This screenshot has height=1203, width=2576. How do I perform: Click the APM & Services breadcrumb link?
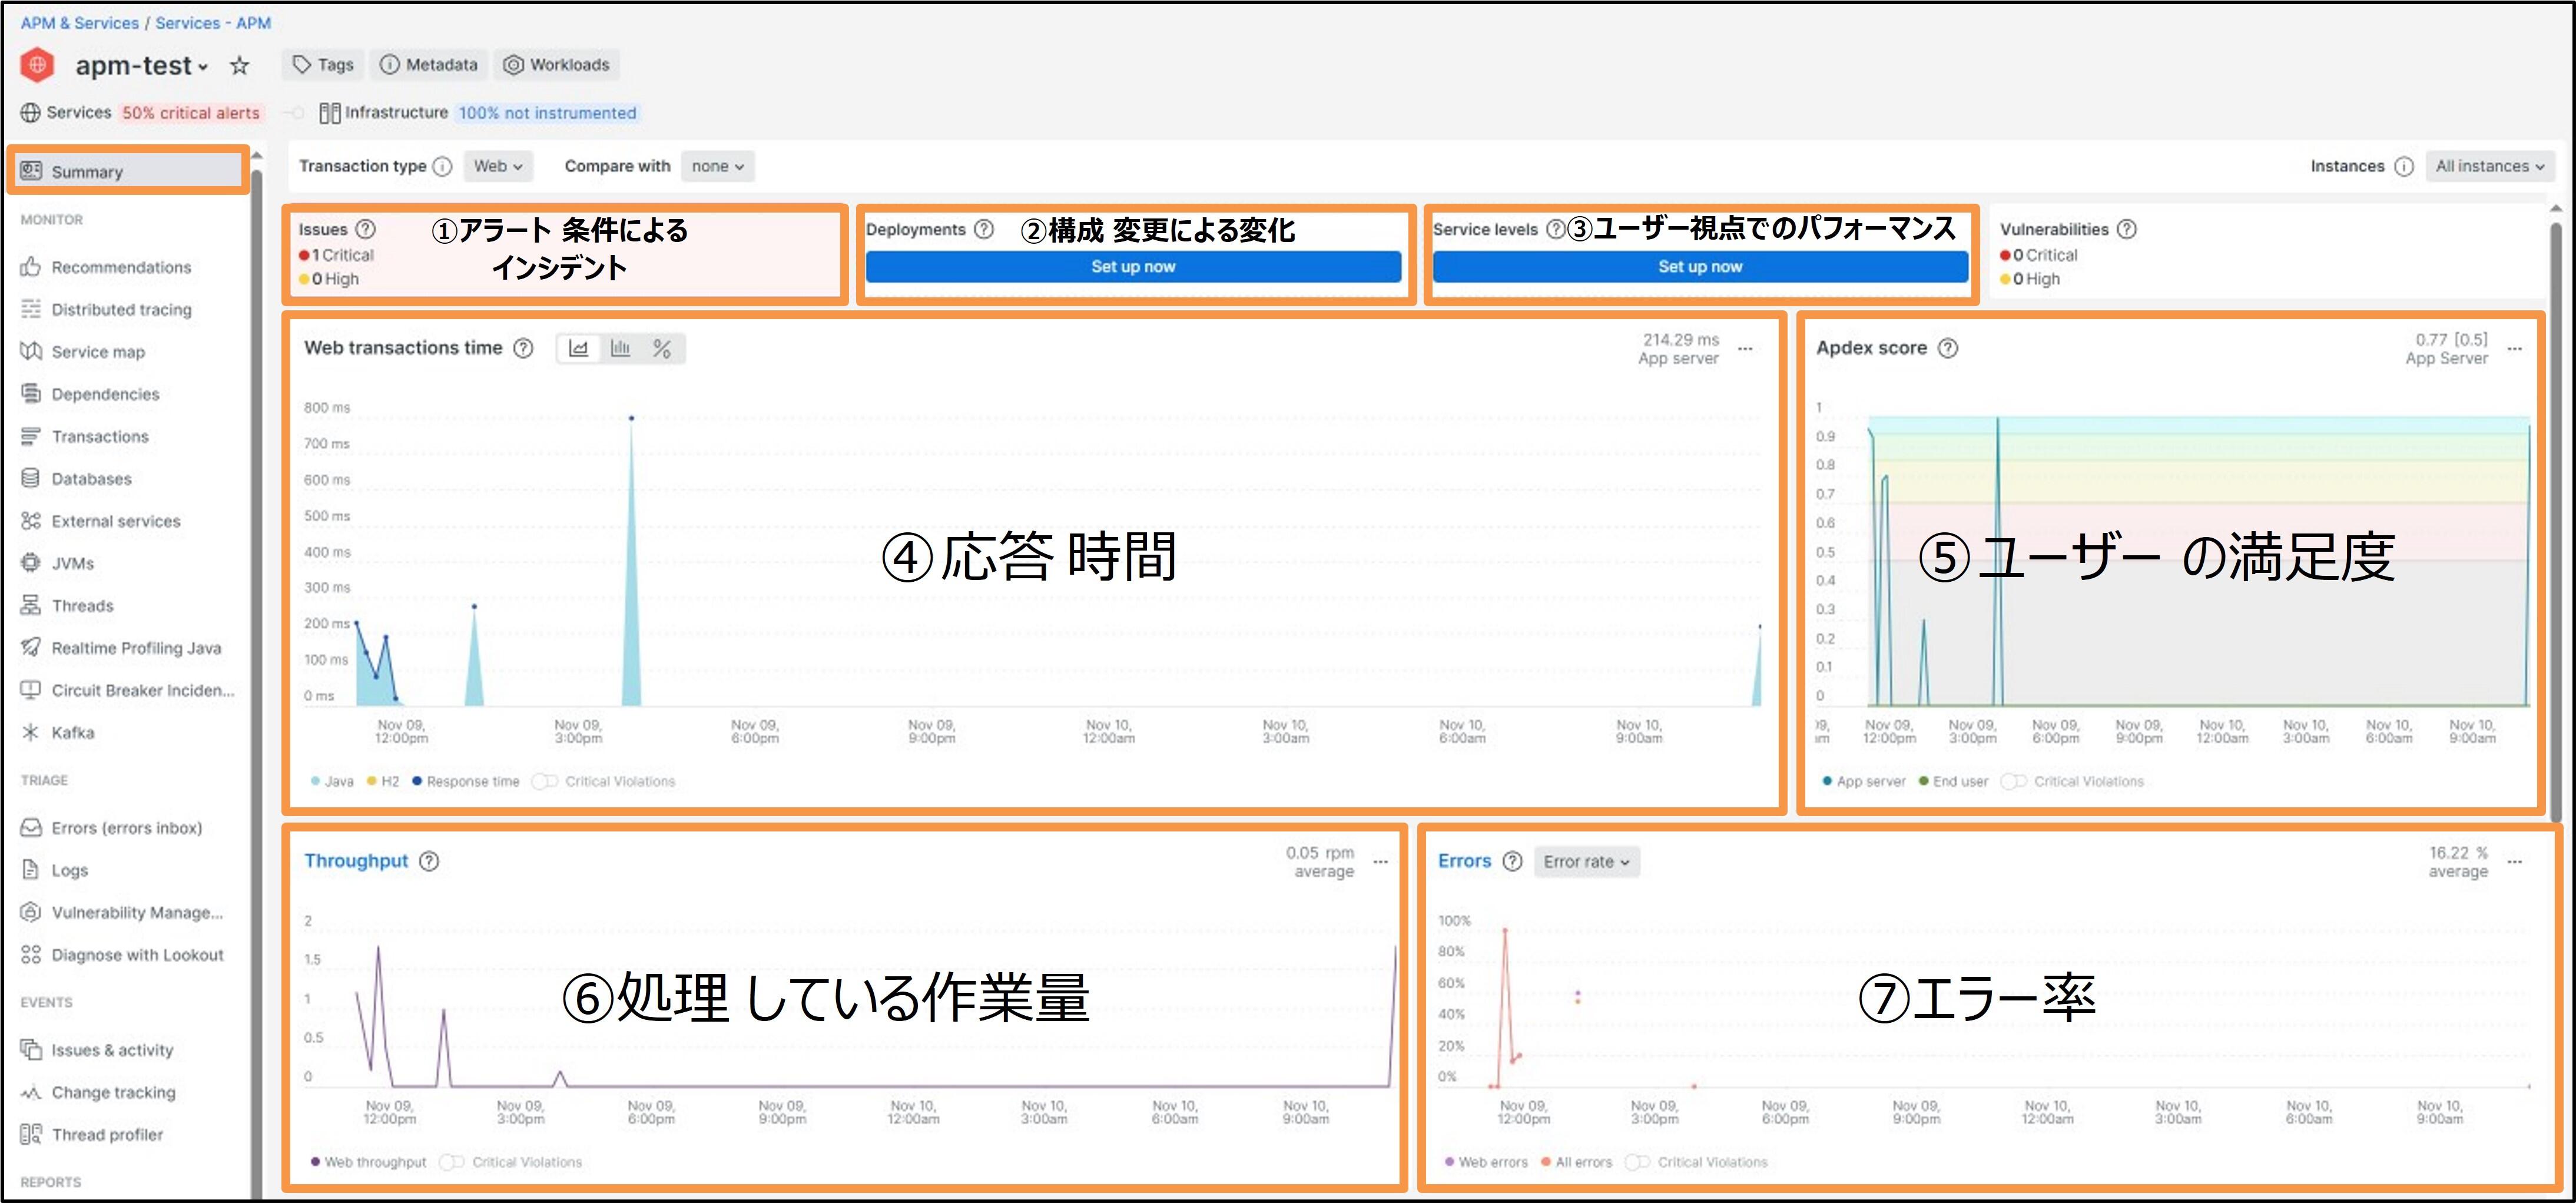click(x=79, y=22)
